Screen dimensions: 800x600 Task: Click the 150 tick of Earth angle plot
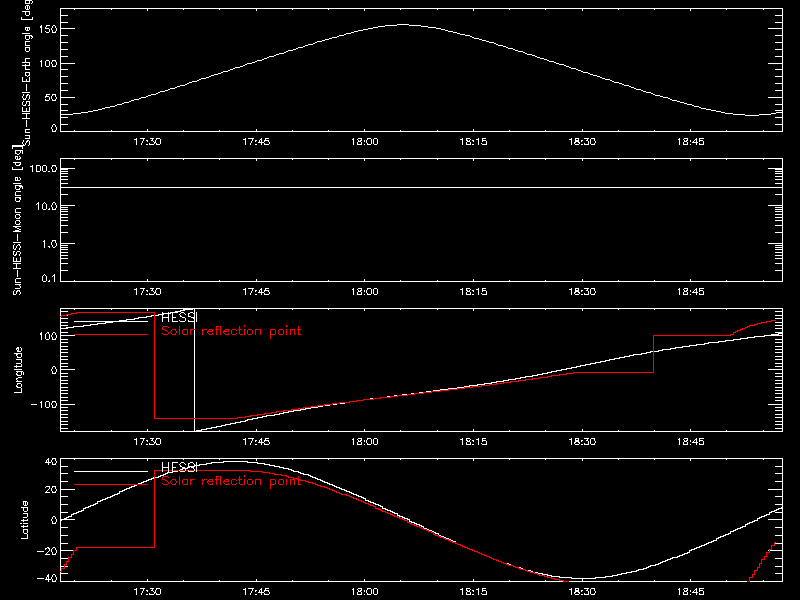(48, 30)
